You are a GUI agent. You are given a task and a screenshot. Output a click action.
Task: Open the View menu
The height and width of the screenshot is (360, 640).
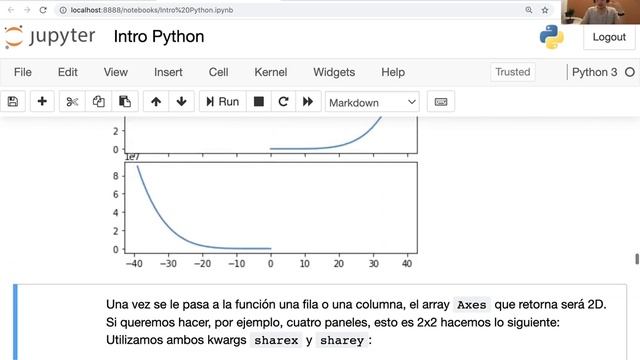(x=116, y=72)
